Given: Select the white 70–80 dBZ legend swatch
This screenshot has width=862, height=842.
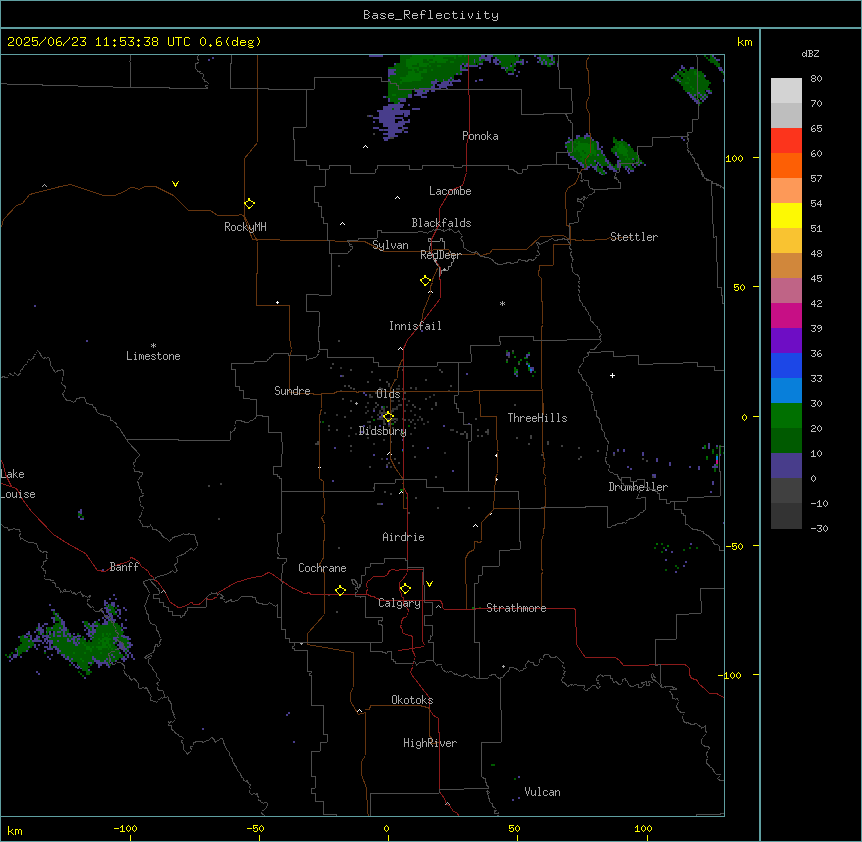Looking at the screenshot, I should pos(786,90).
